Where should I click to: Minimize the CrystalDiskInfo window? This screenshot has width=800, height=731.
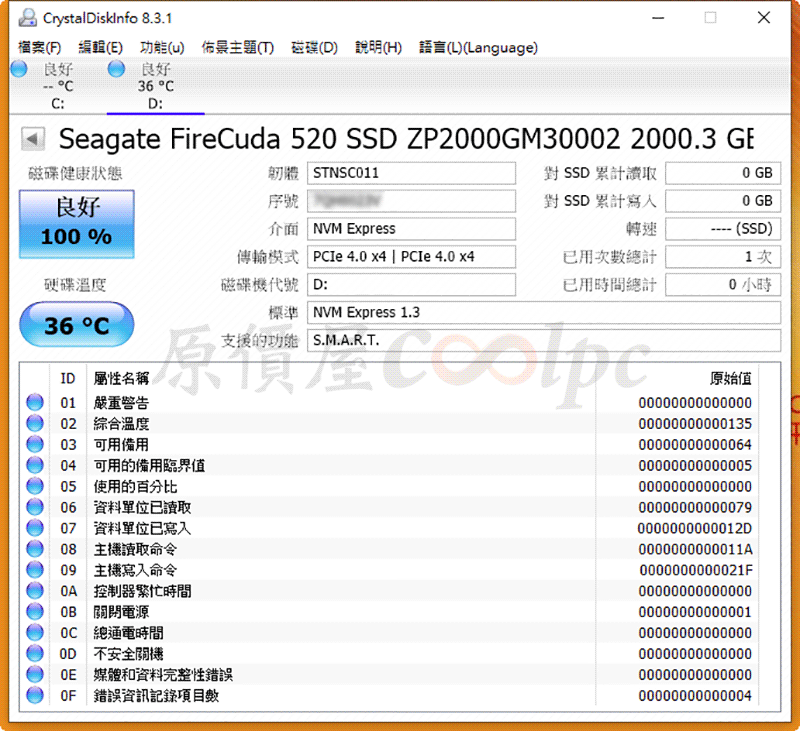(x=658, y=18)
